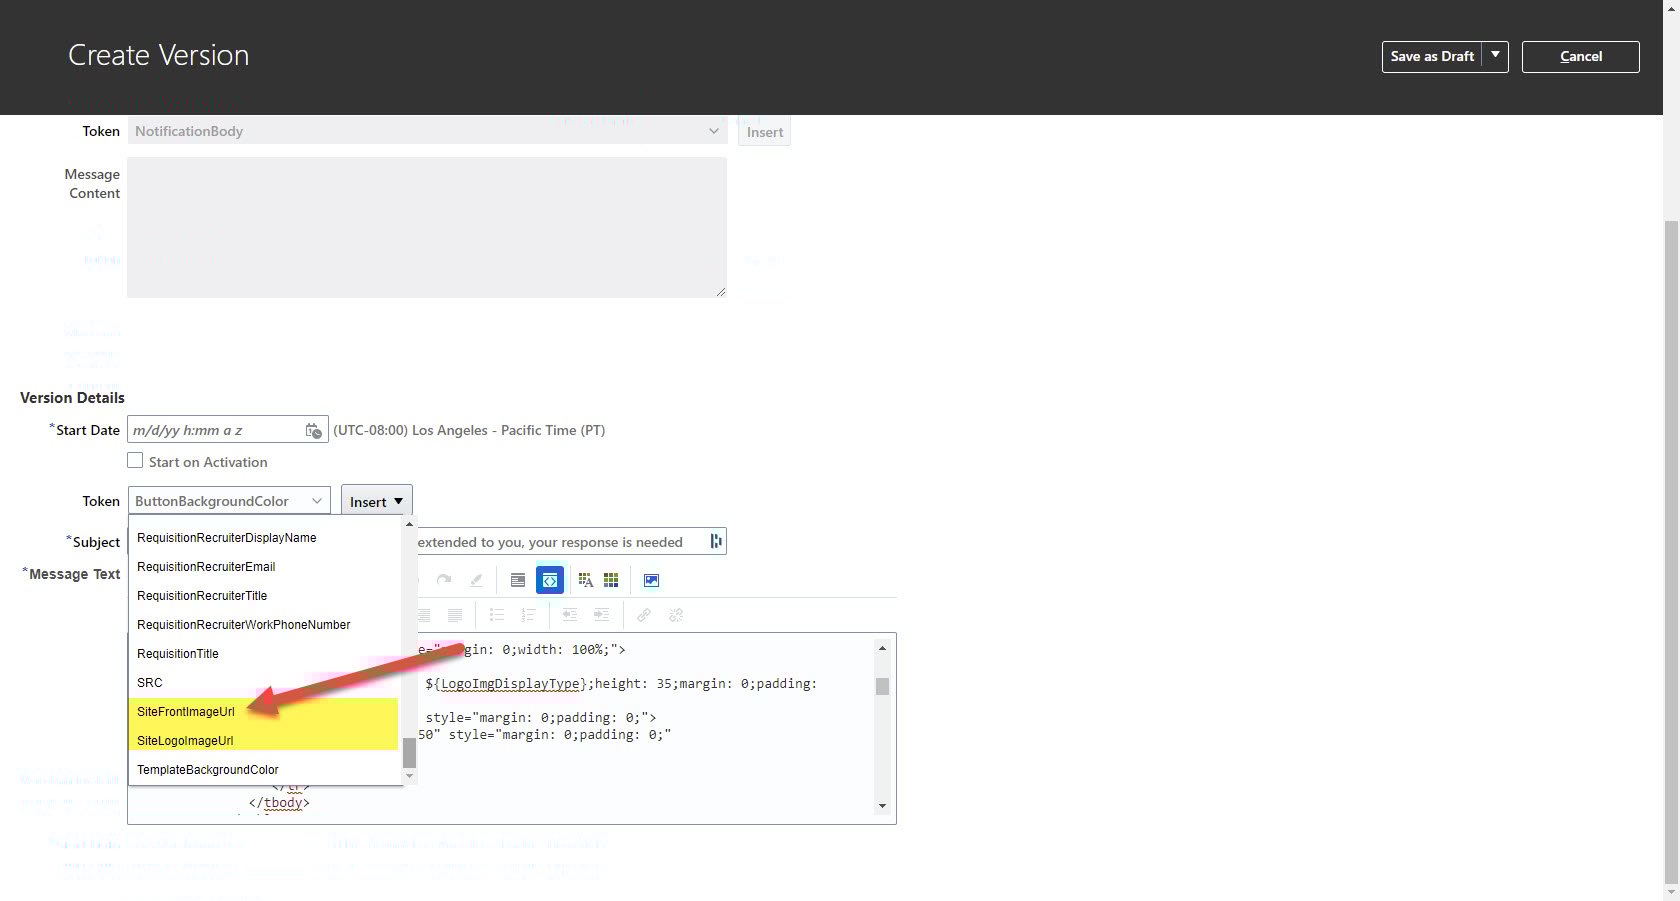Open the translation icon inside the Subject field

tap(714, 541)
